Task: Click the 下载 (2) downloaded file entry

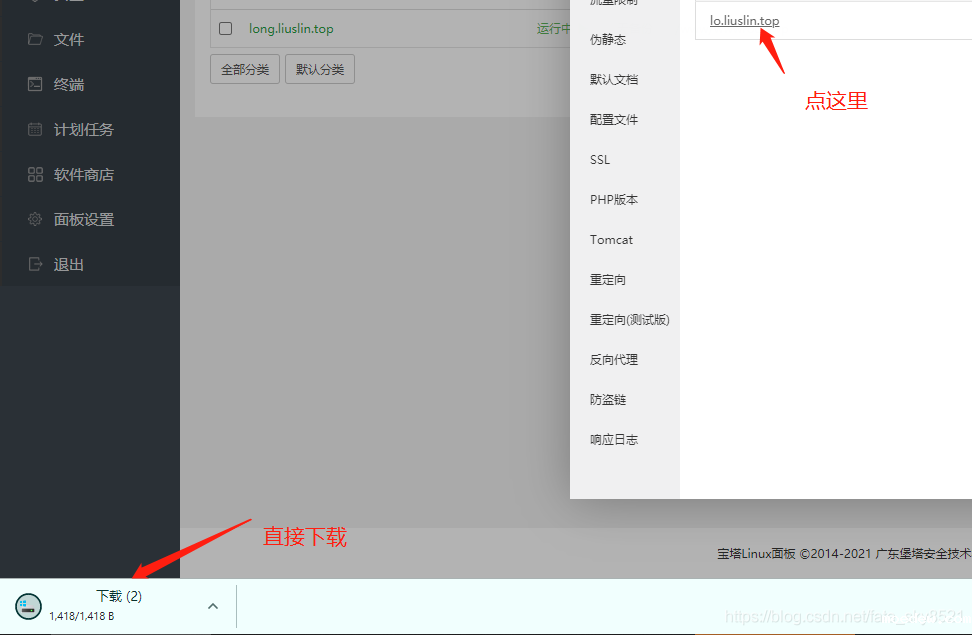Action: 118,596
